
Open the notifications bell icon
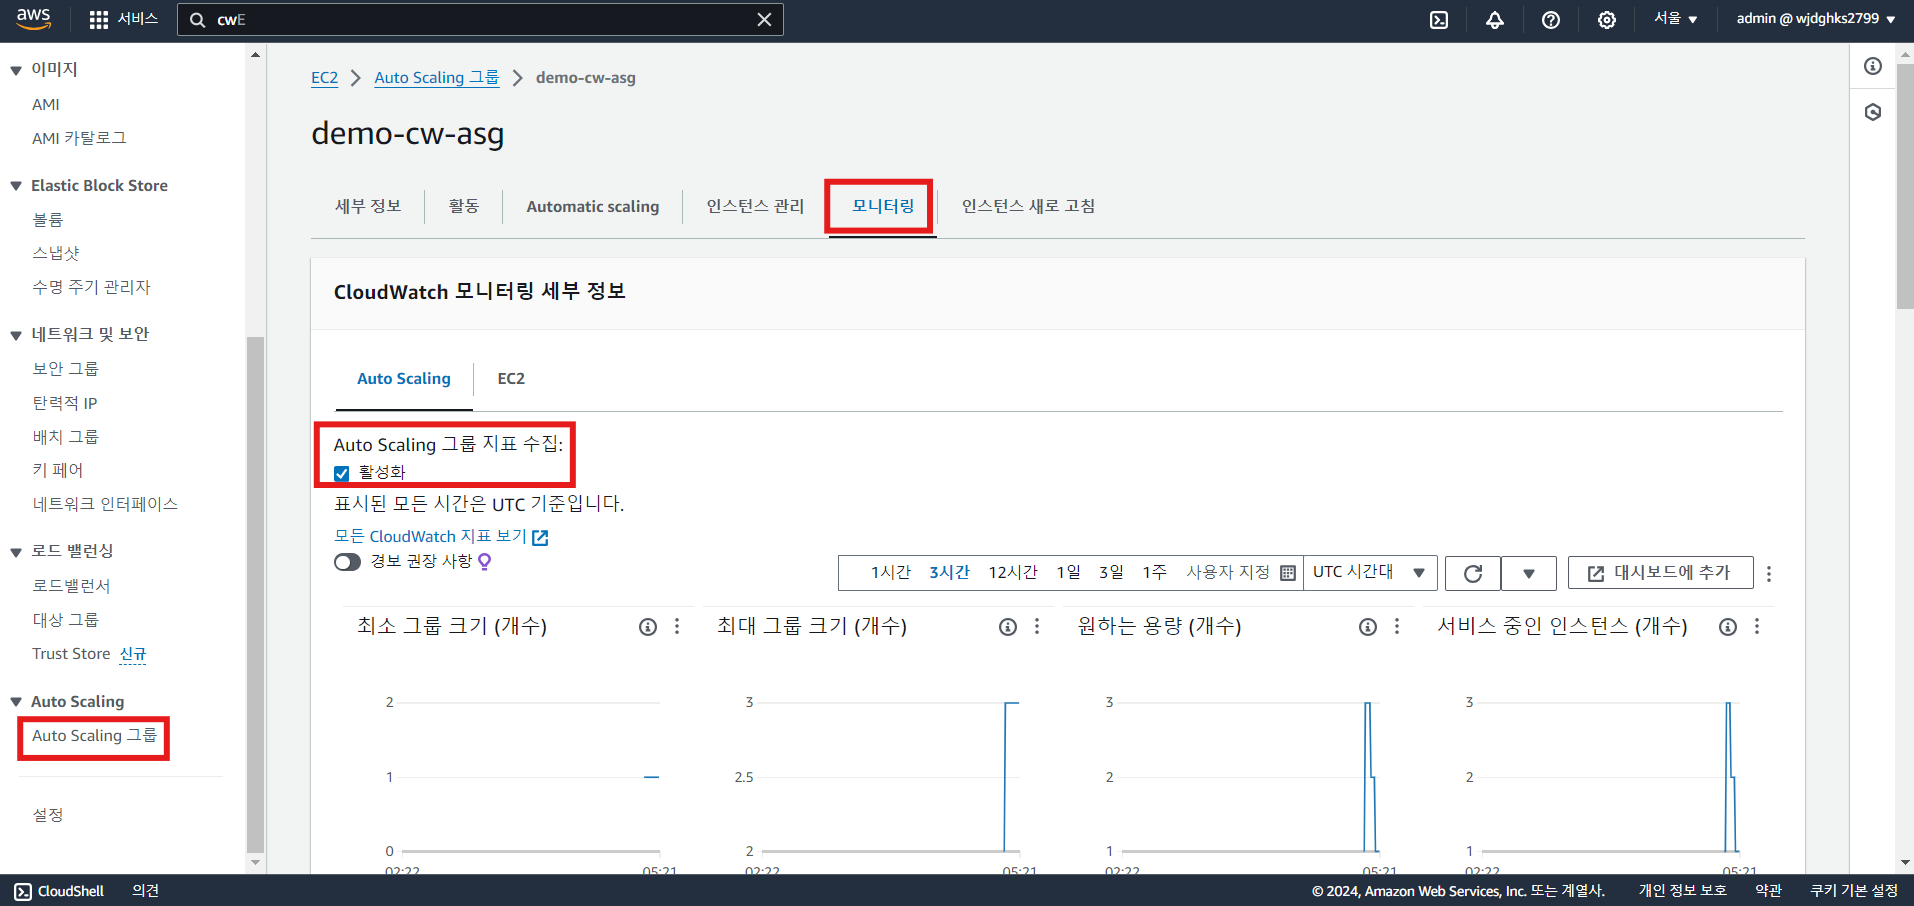pos(1495,19)
